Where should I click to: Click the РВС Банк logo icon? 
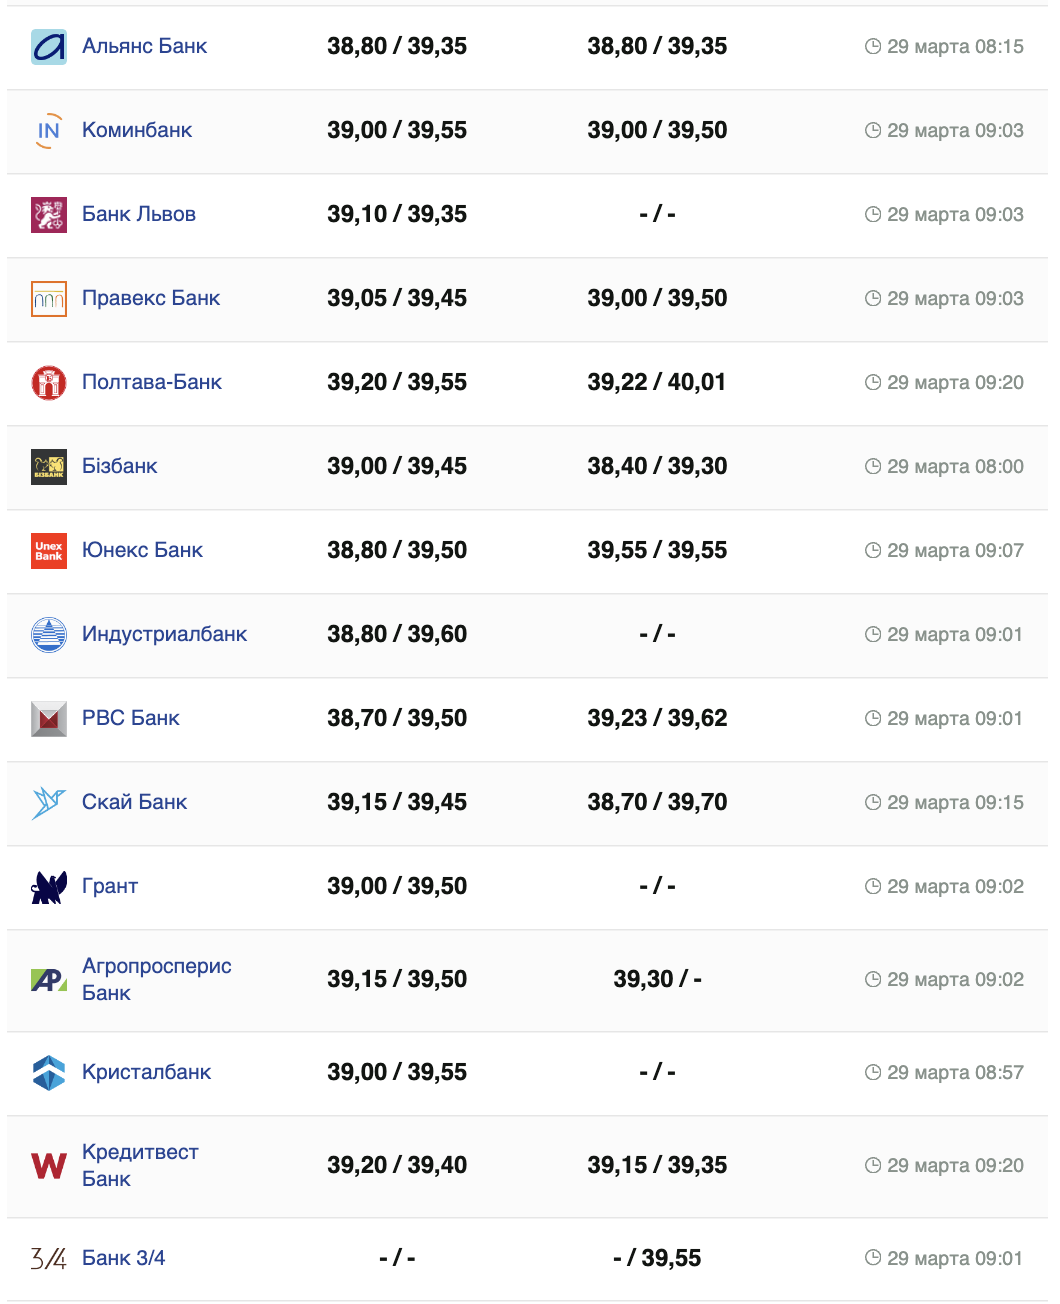[49, 719]
